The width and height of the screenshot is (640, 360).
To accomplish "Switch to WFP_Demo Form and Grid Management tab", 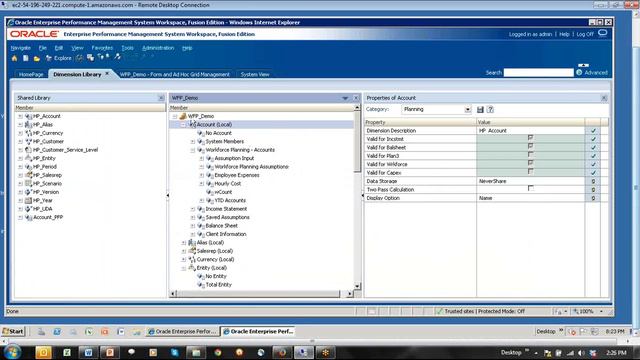I will click(175, 74).
